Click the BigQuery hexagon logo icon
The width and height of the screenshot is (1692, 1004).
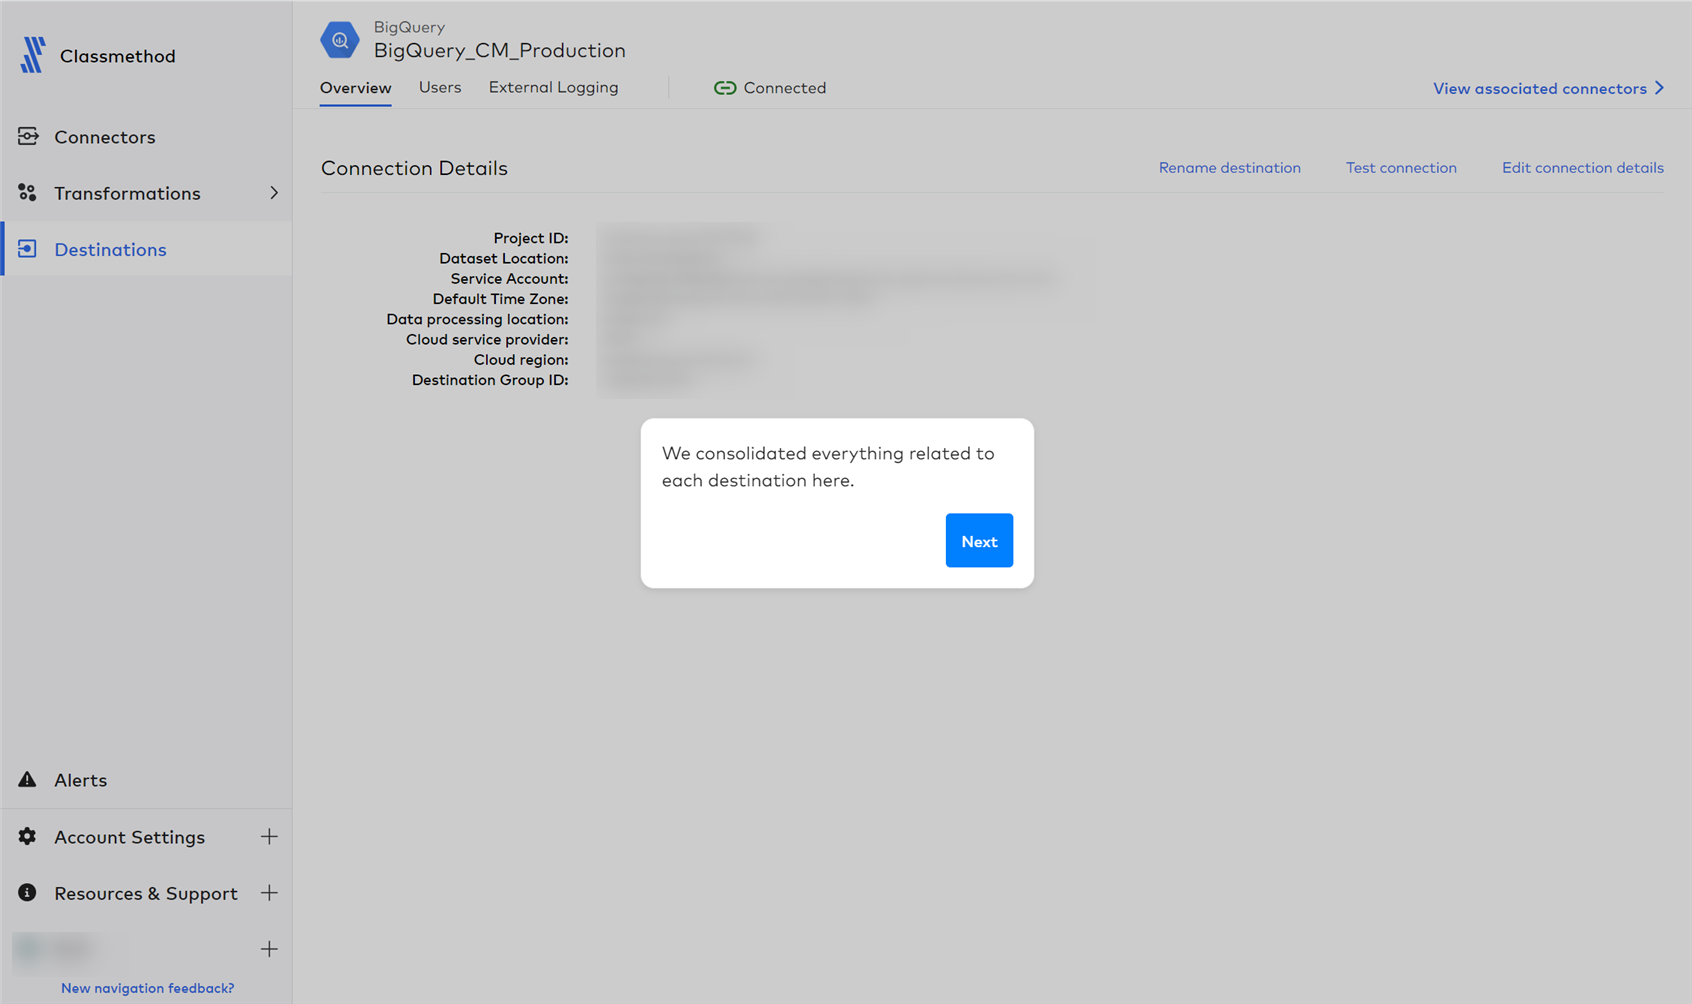point(340,39)
